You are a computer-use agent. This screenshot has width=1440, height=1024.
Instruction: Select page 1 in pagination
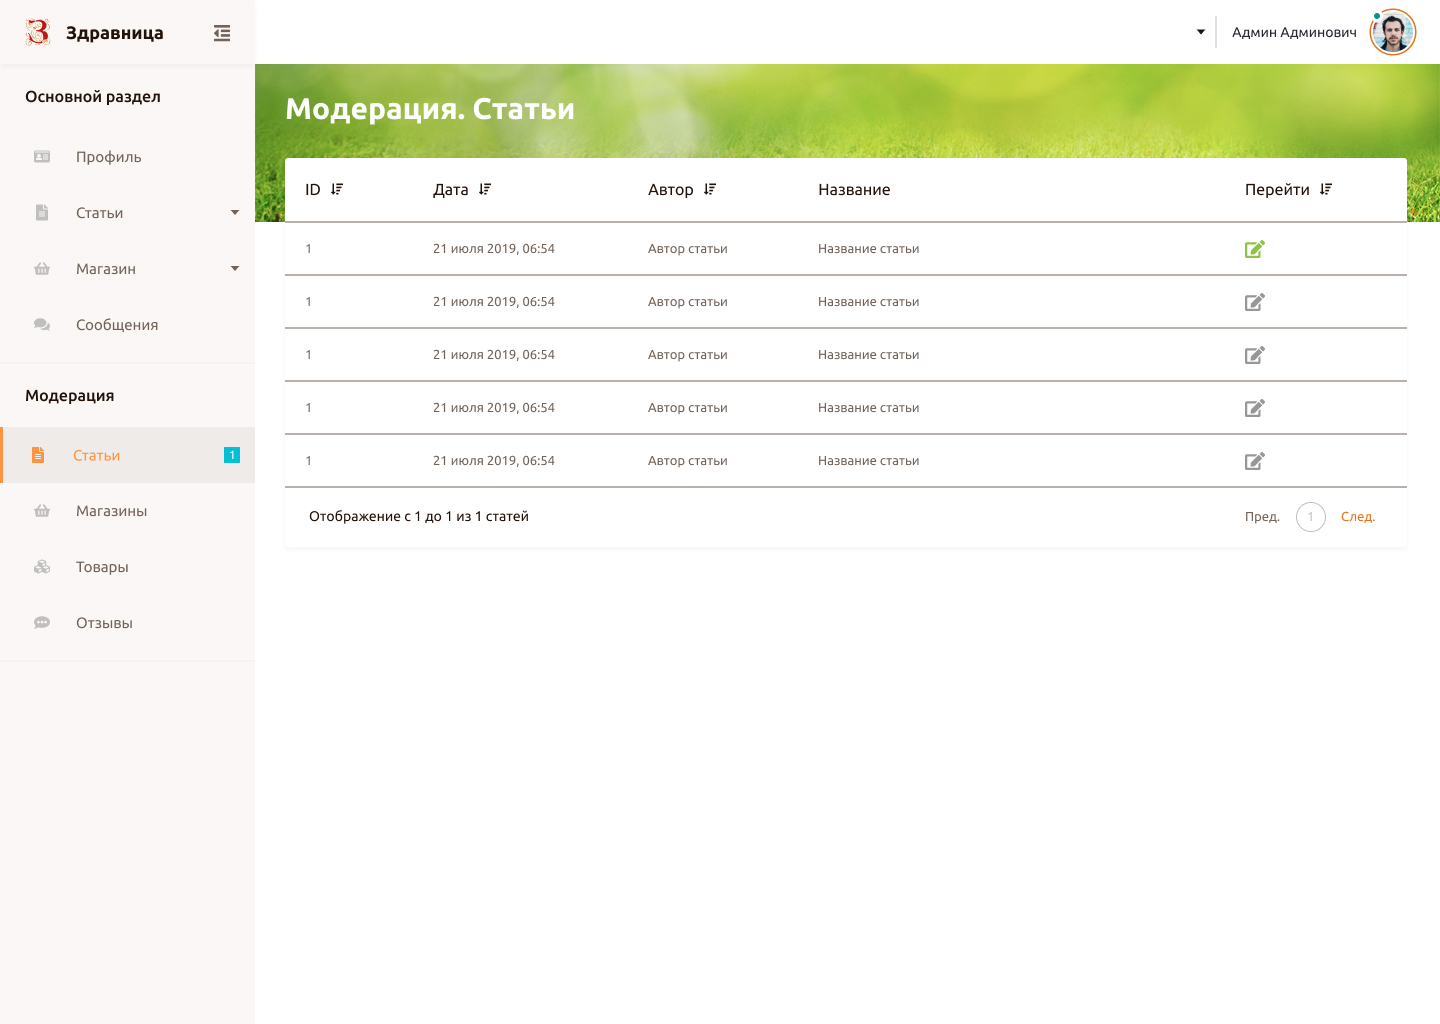(x=1311, y=517)
